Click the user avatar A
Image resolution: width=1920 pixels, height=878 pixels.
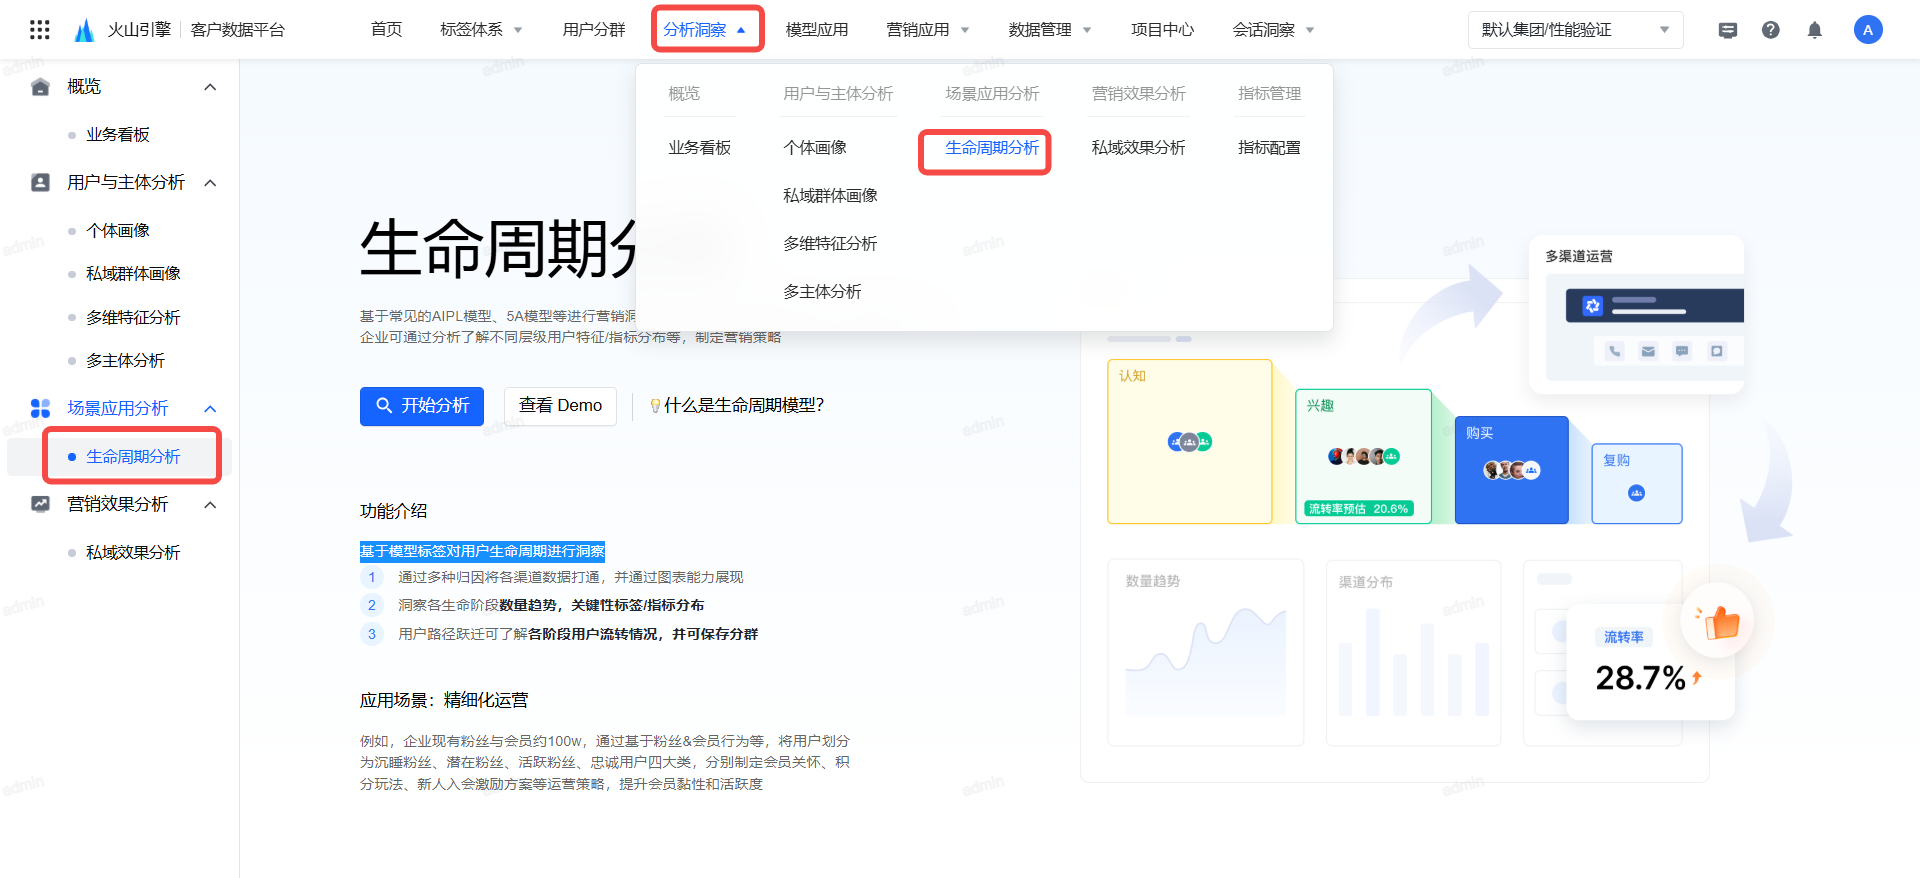tap(1867, 30)
